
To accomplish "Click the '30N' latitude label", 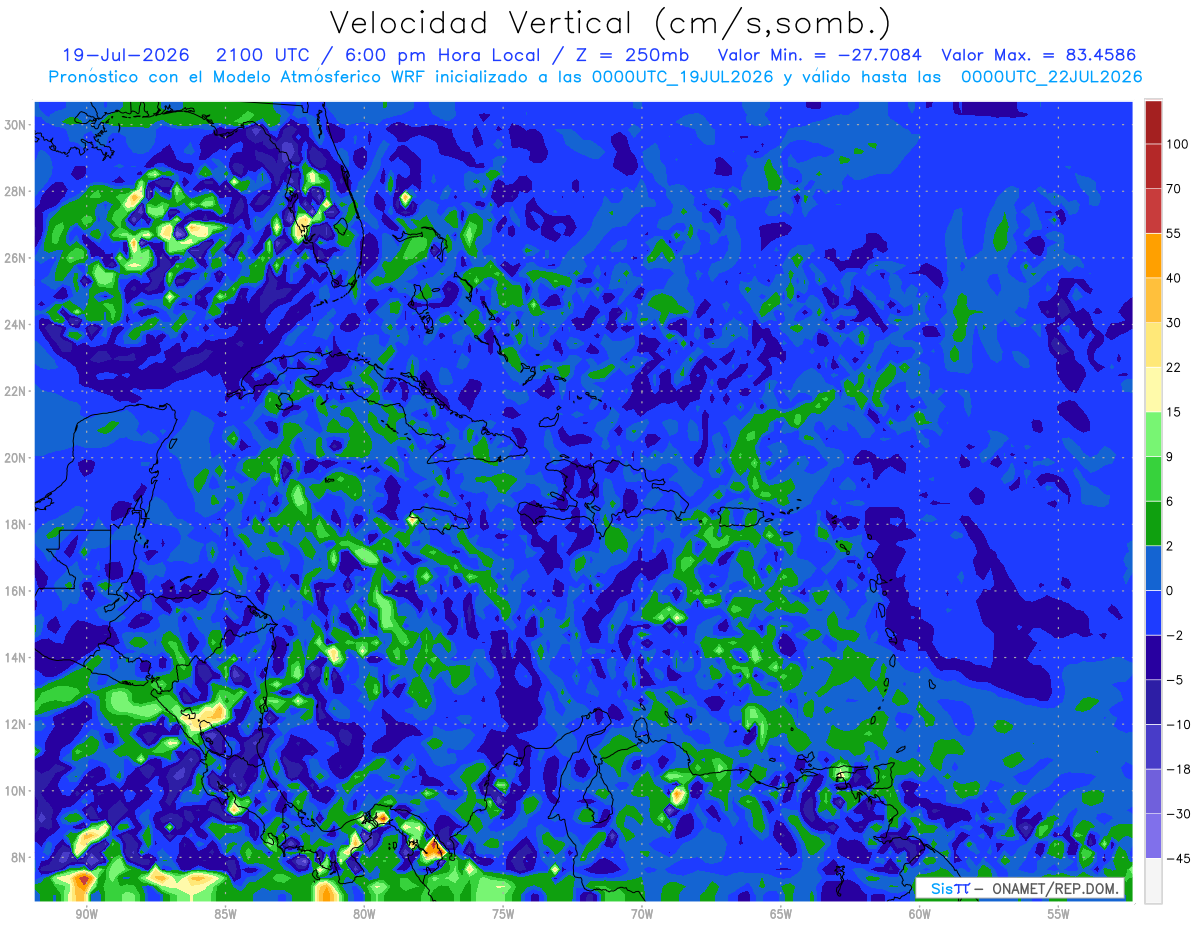I will 17,125.
